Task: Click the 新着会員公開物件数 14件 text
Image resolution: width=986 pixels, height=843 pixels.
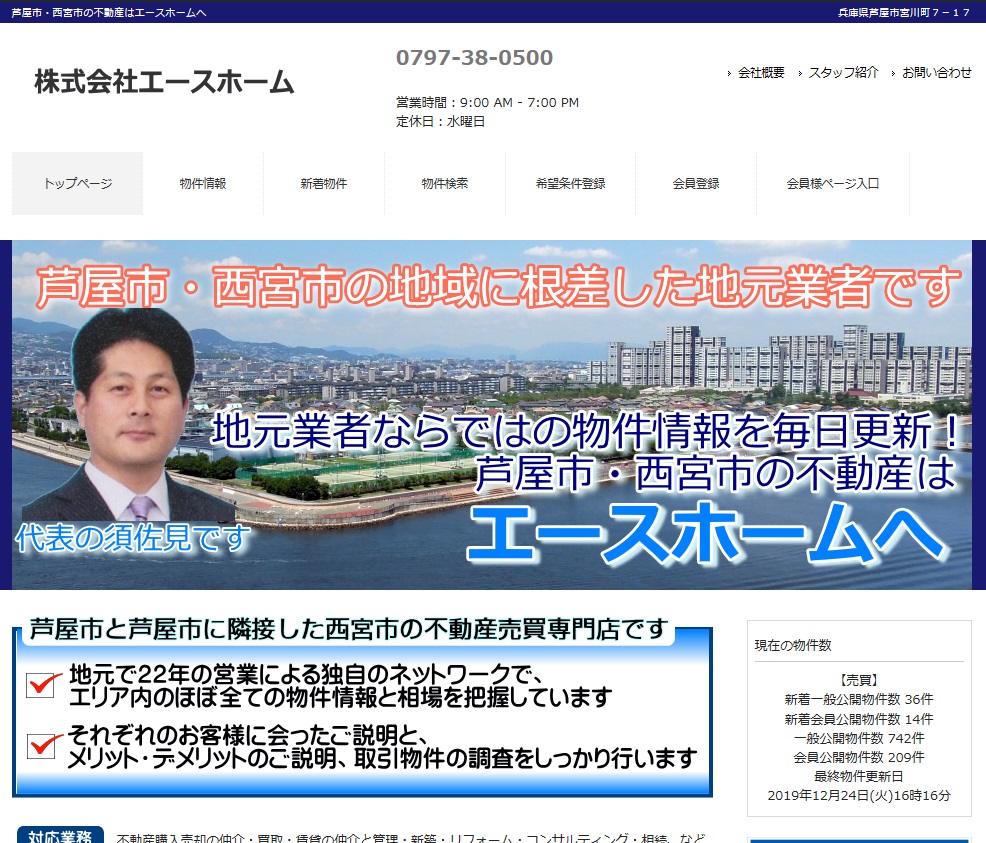Action: coord(859,719)
